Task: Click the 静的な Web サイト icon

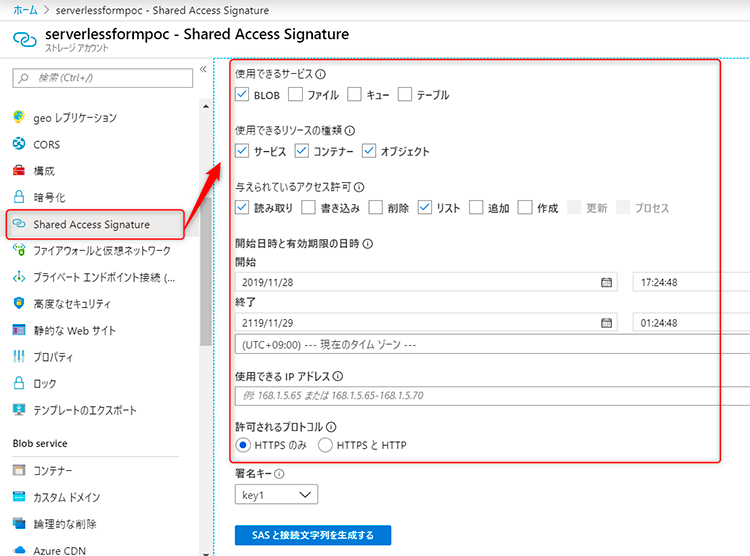Action: 19,330
